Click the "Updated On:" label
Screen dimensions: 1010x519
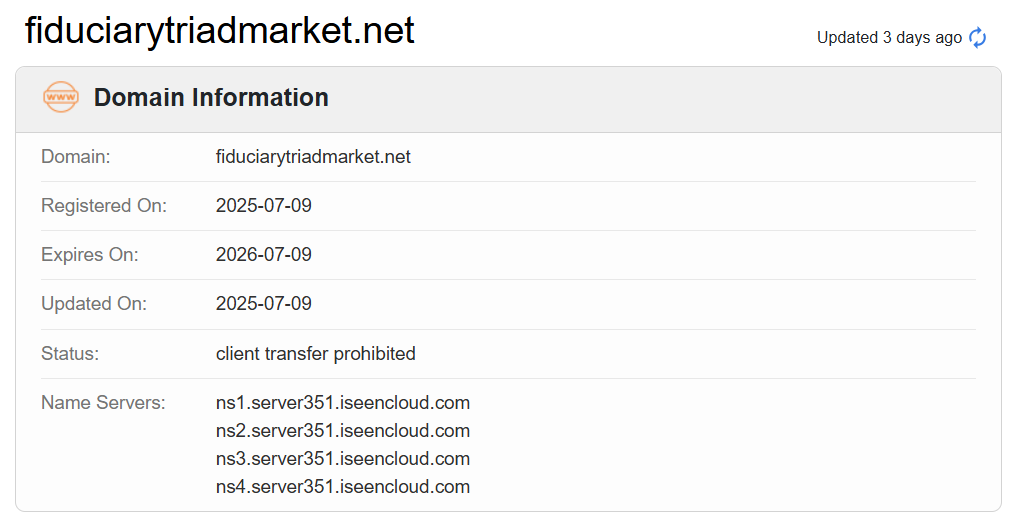(x=94, y=304)
